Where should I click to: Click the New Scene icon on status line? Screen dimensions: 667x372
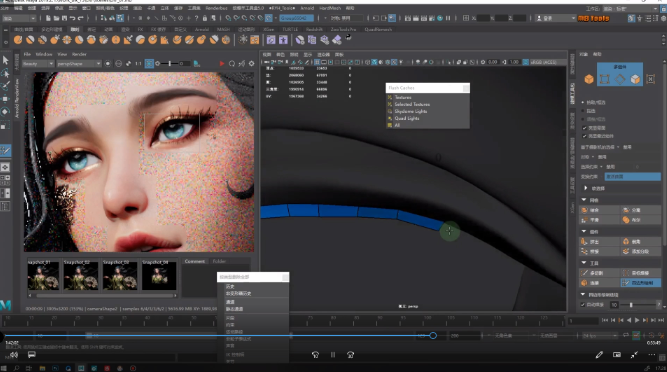pos(48,18)
